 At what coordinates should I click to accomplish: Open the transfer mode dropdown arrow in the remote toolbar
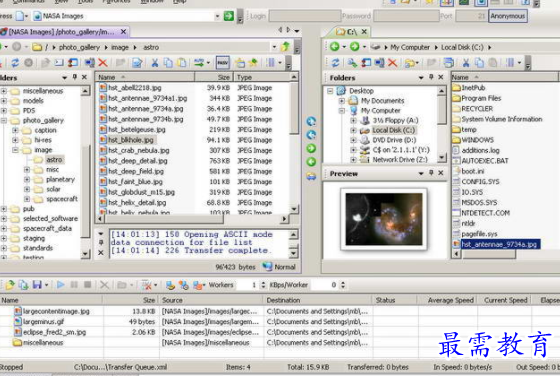point(208,63)
